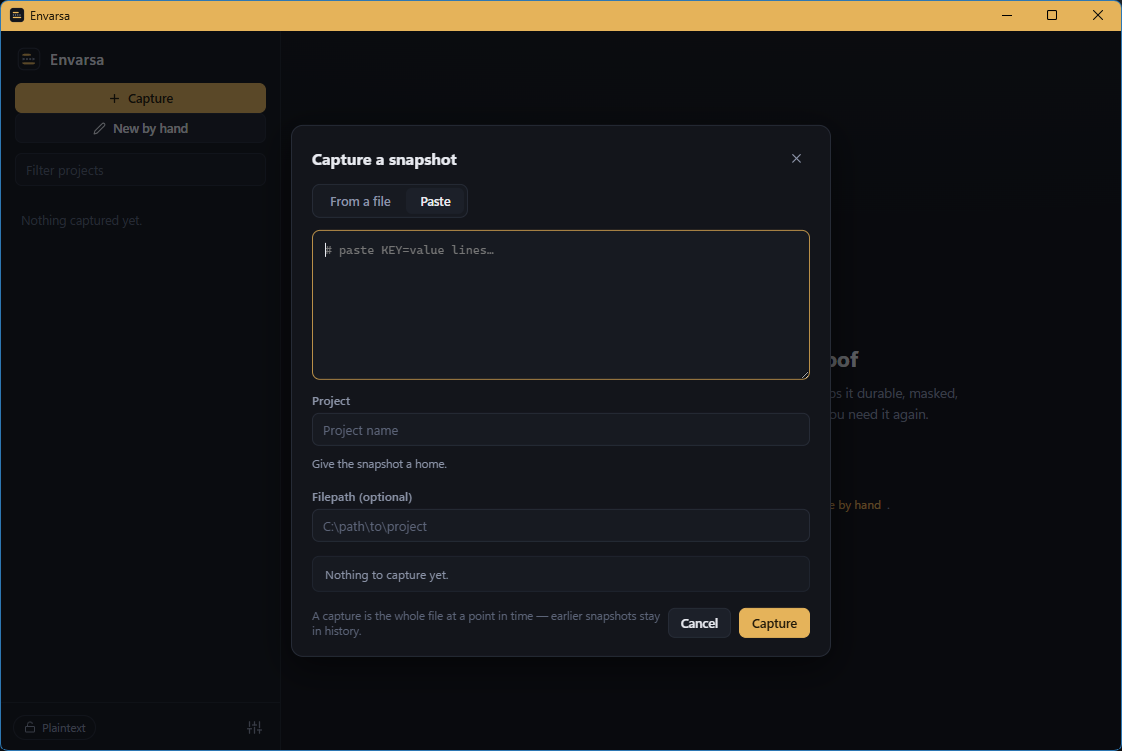
Task: Click the Envarsa app icon in title bar
Action: point(16,15)
